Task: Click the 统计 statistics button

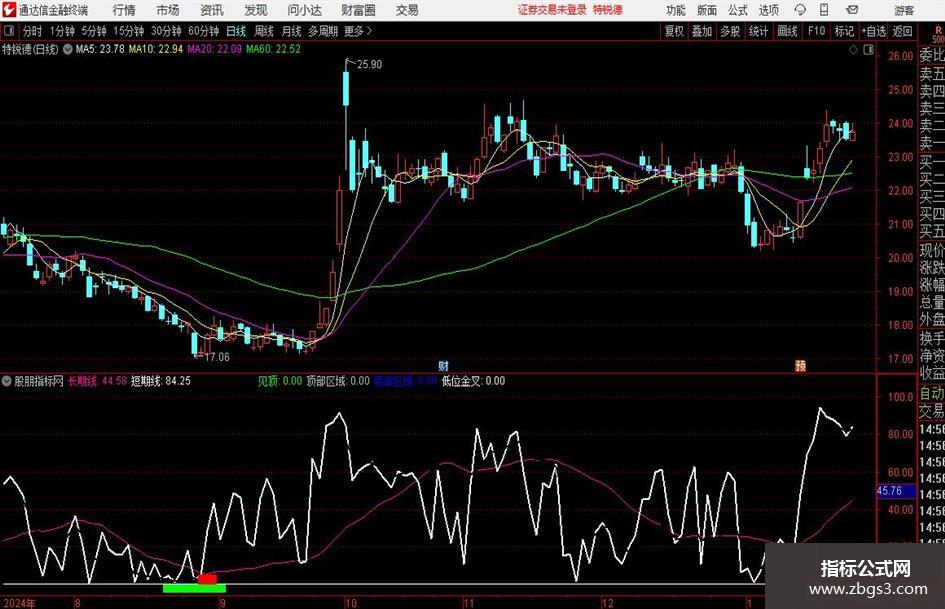Action: click(x=758, y=31)
